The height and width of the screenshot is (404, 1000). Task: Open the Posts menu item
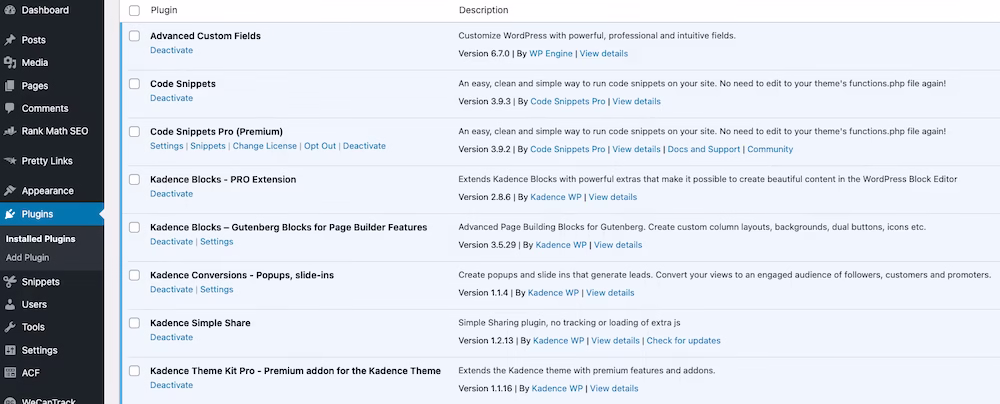(x=33, y=40)
